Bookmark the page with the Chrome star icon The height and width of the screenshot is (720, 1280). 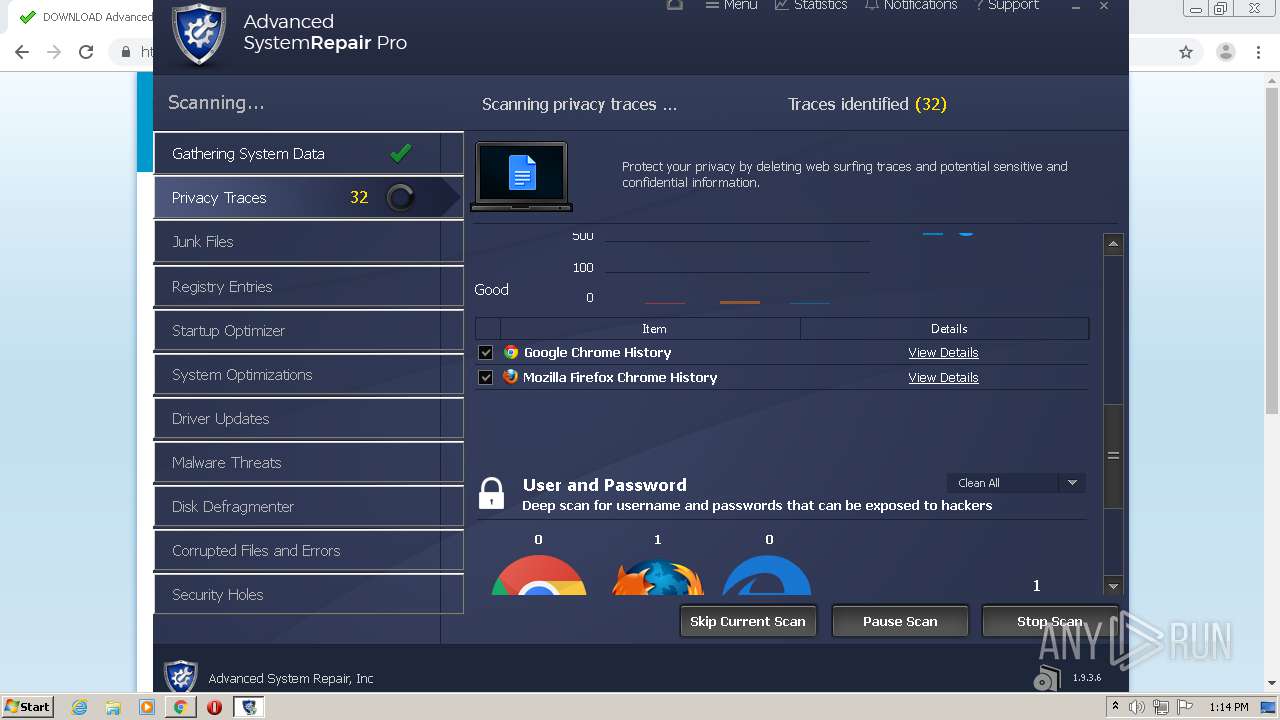(x=1186, y=52)
